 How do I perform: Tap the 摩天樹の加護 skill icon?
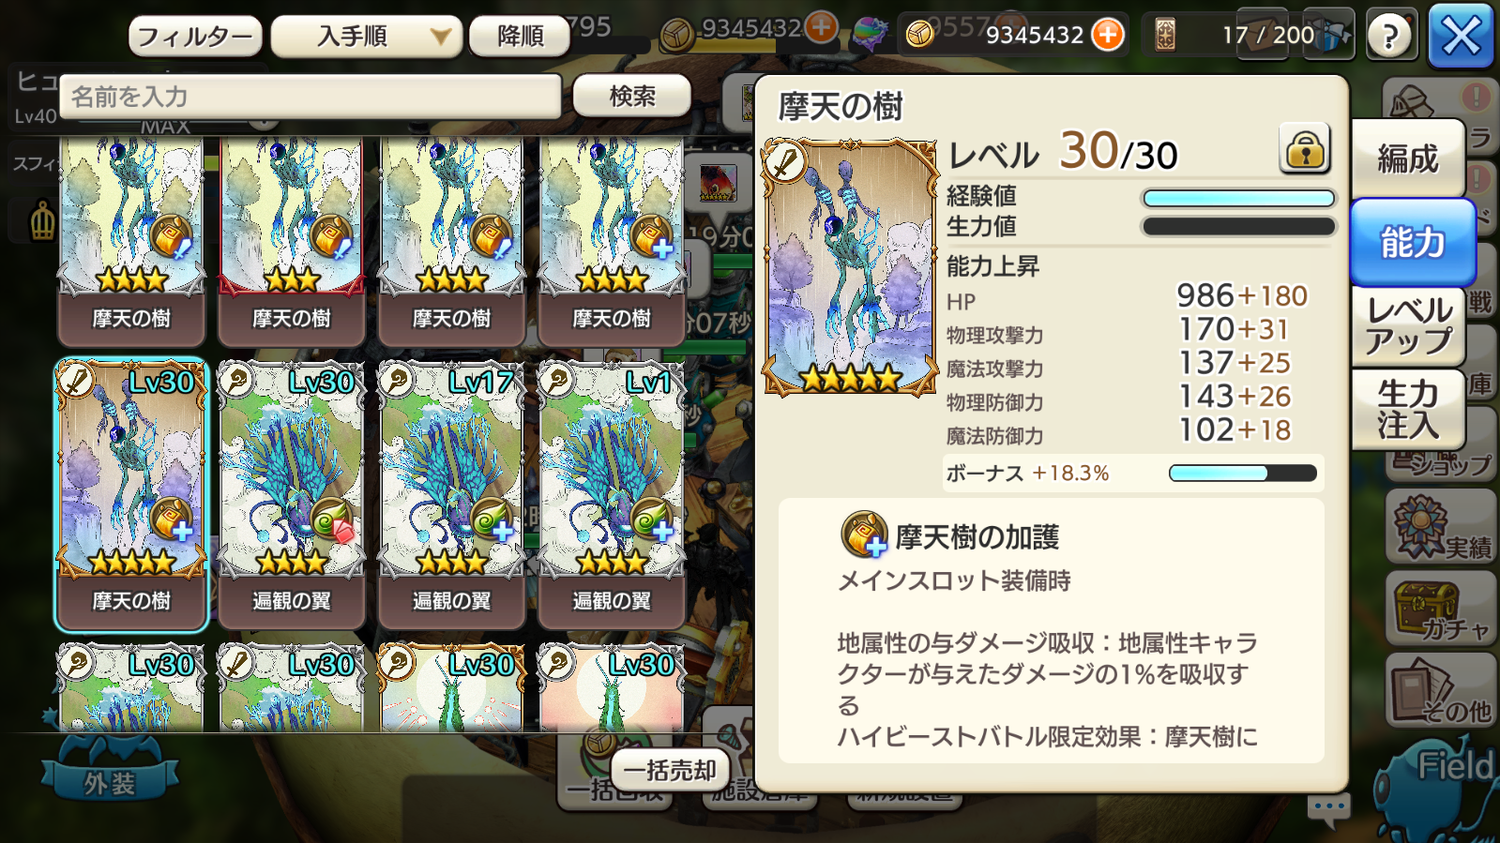coord(864,534)
